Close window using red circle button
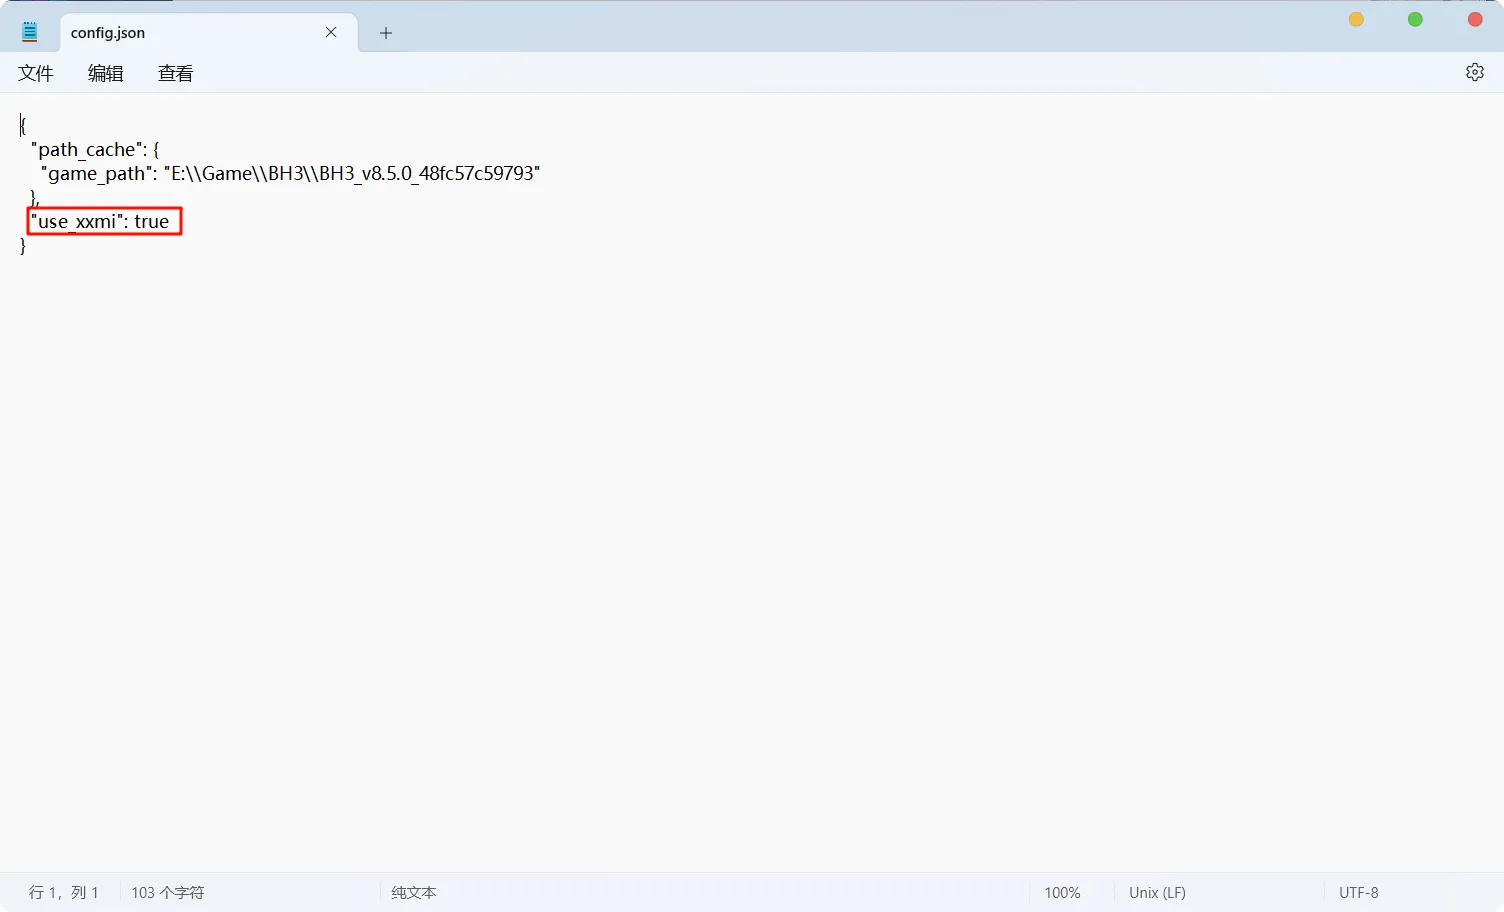This screenshot has height=912, width=1504. [x=1474, y=19]
